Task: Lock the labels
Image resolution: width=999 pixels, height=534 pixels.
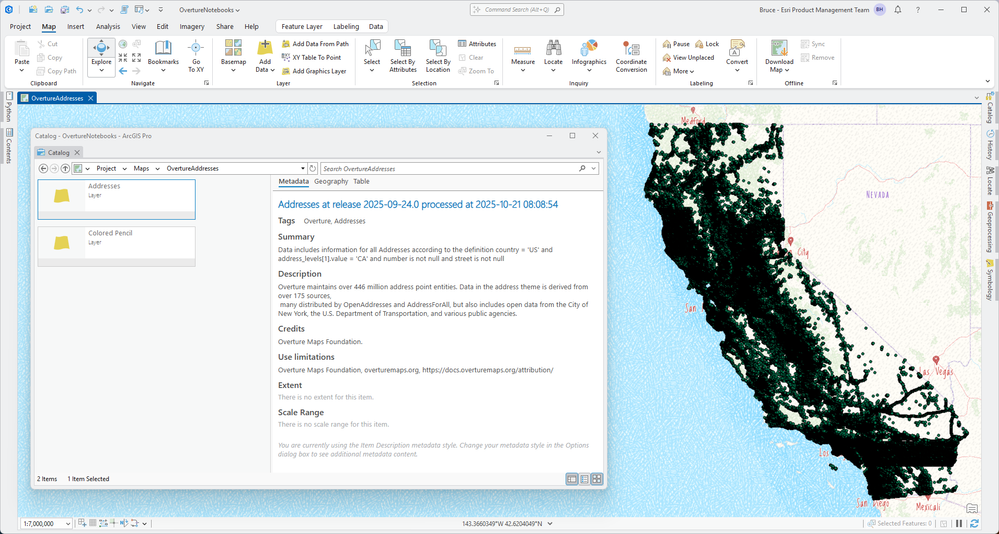Action: coord(707,44)
